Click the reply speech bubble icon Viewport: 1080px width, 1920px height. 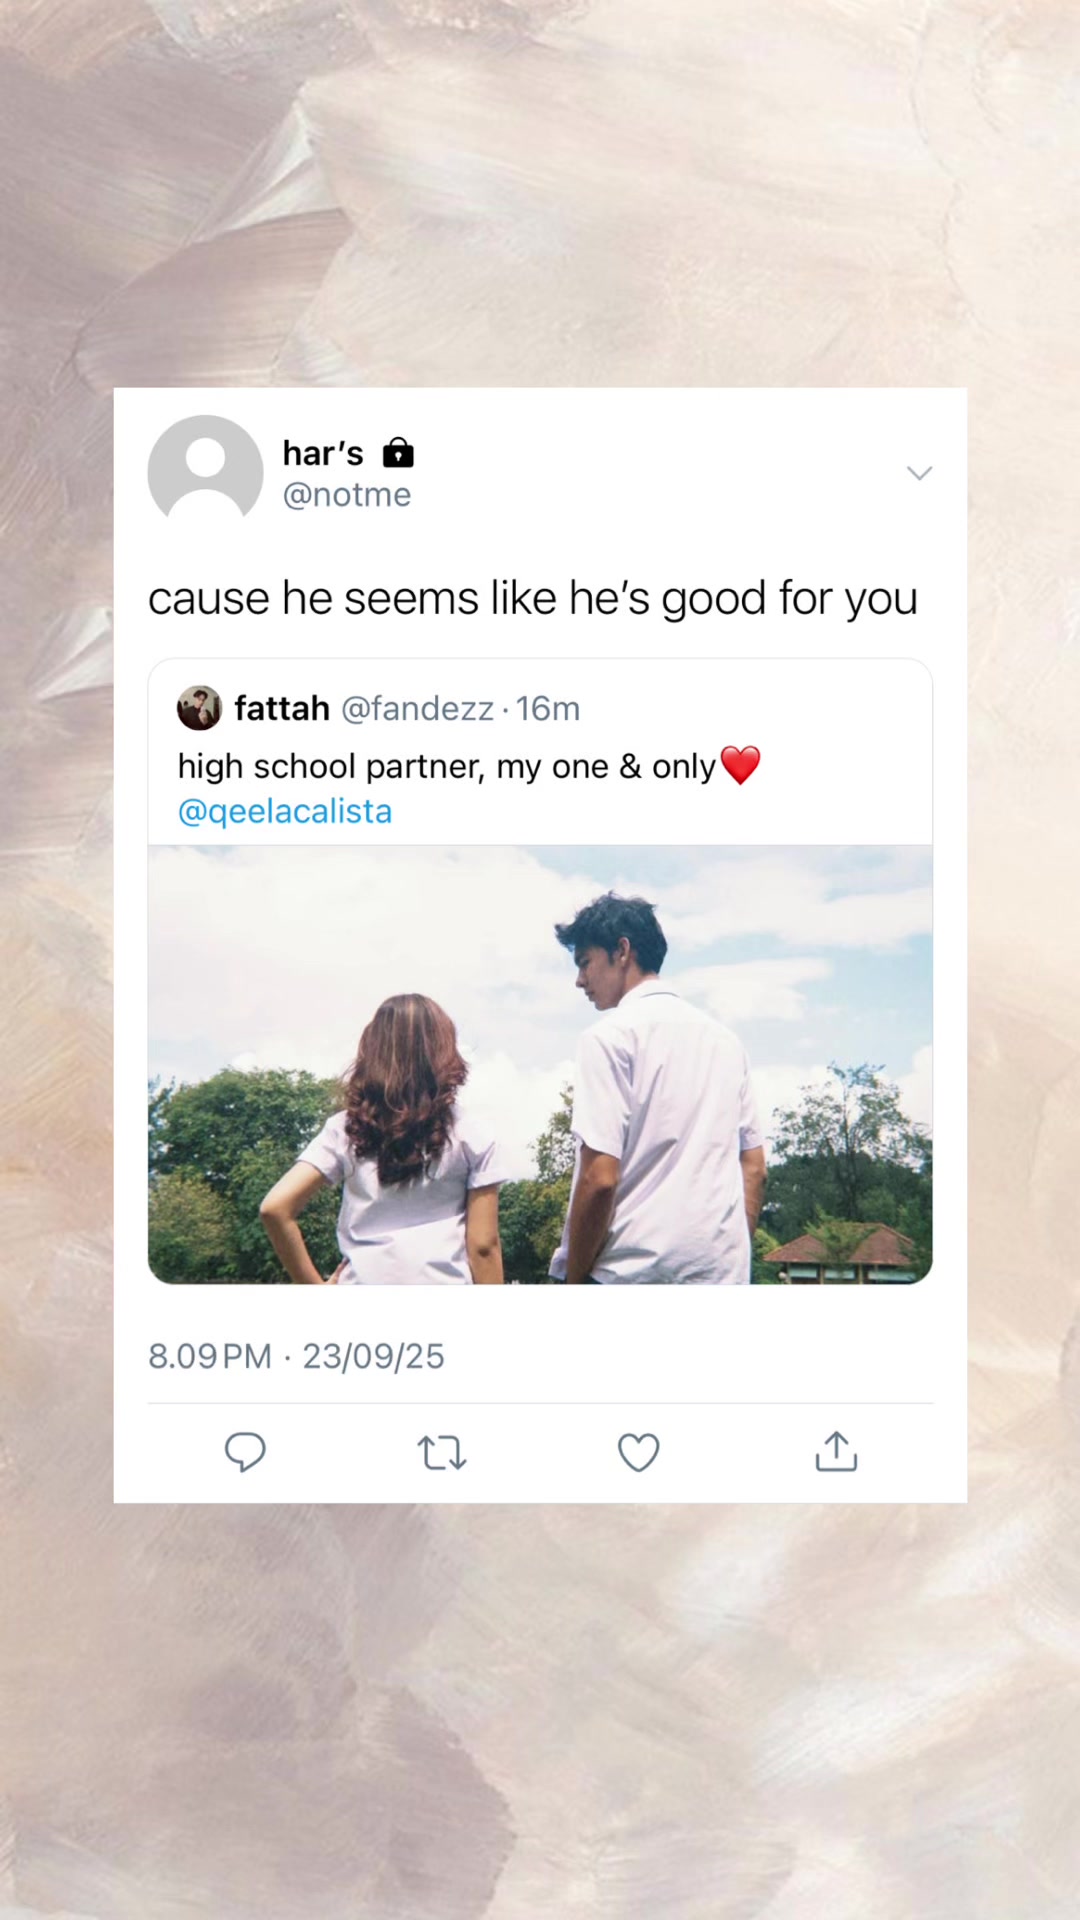[245, 1452]
